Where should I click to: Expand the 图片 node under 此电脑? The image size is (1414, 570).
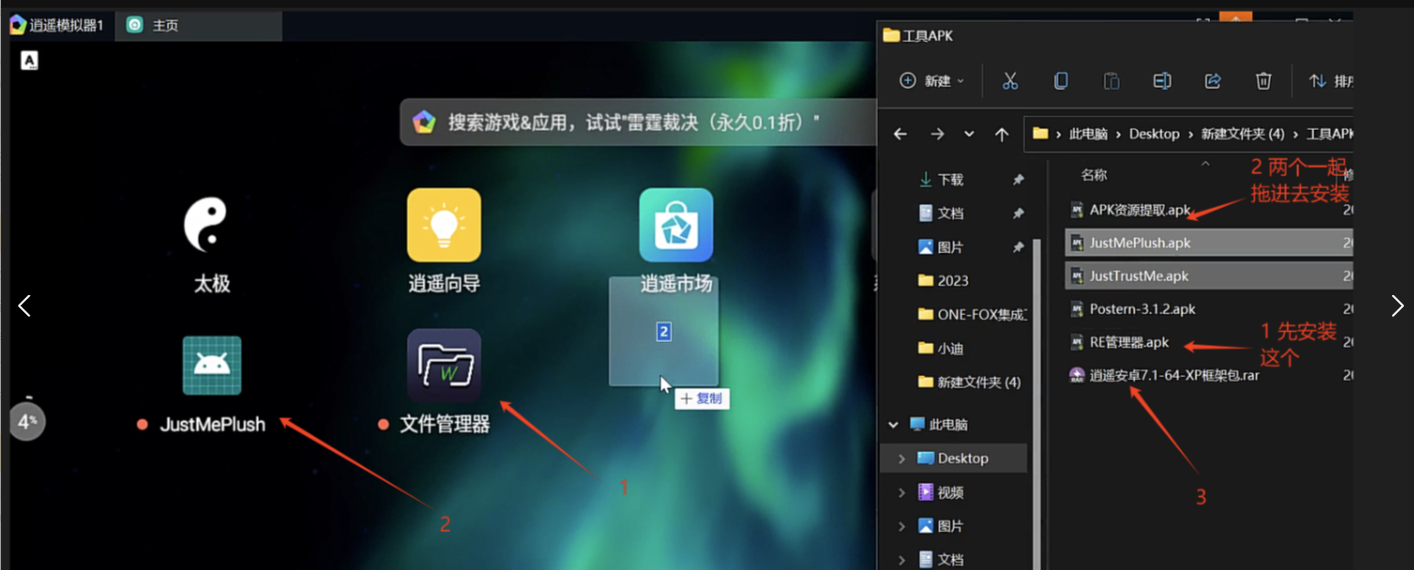point(902,526)
